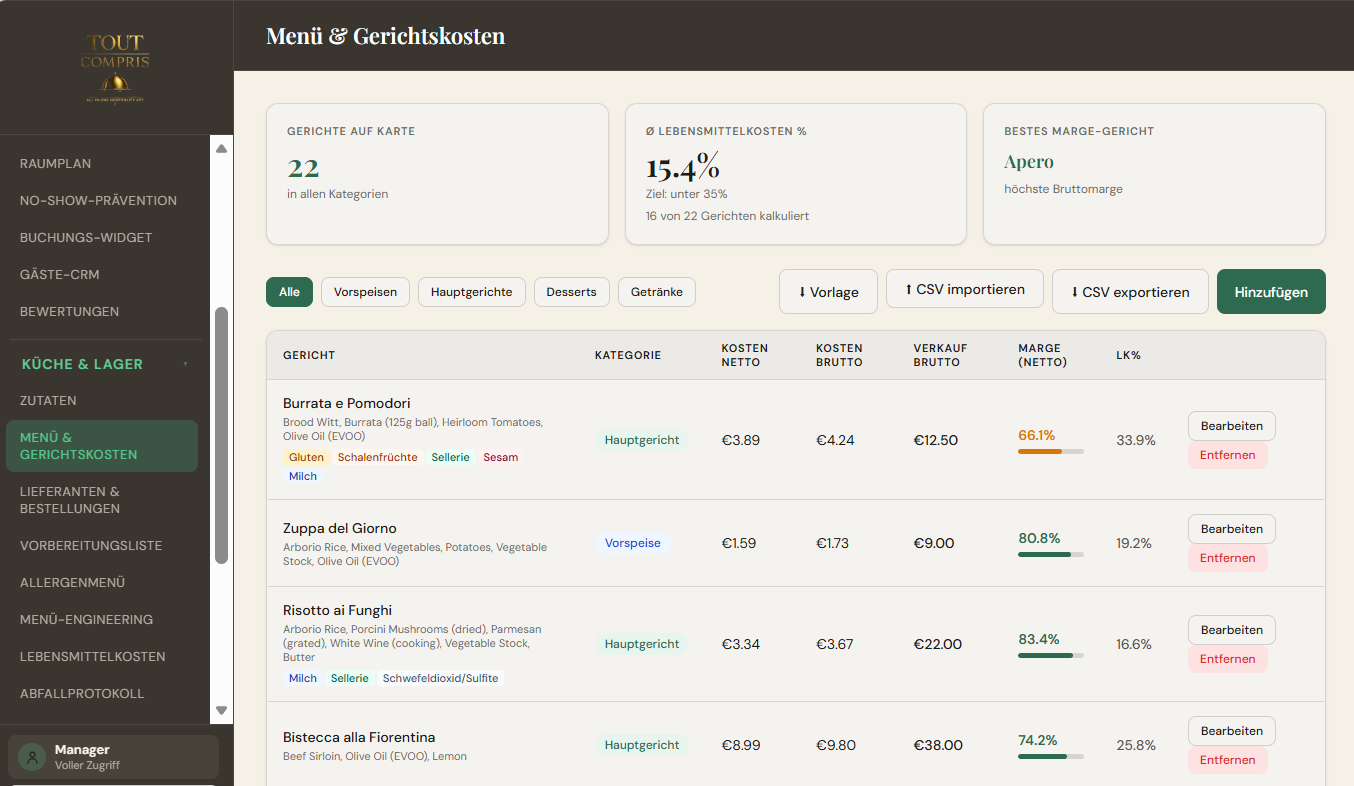Screen dimensions: 1354x786
Task: Add a new dish with Hinzufügen
Action: 1271,292
